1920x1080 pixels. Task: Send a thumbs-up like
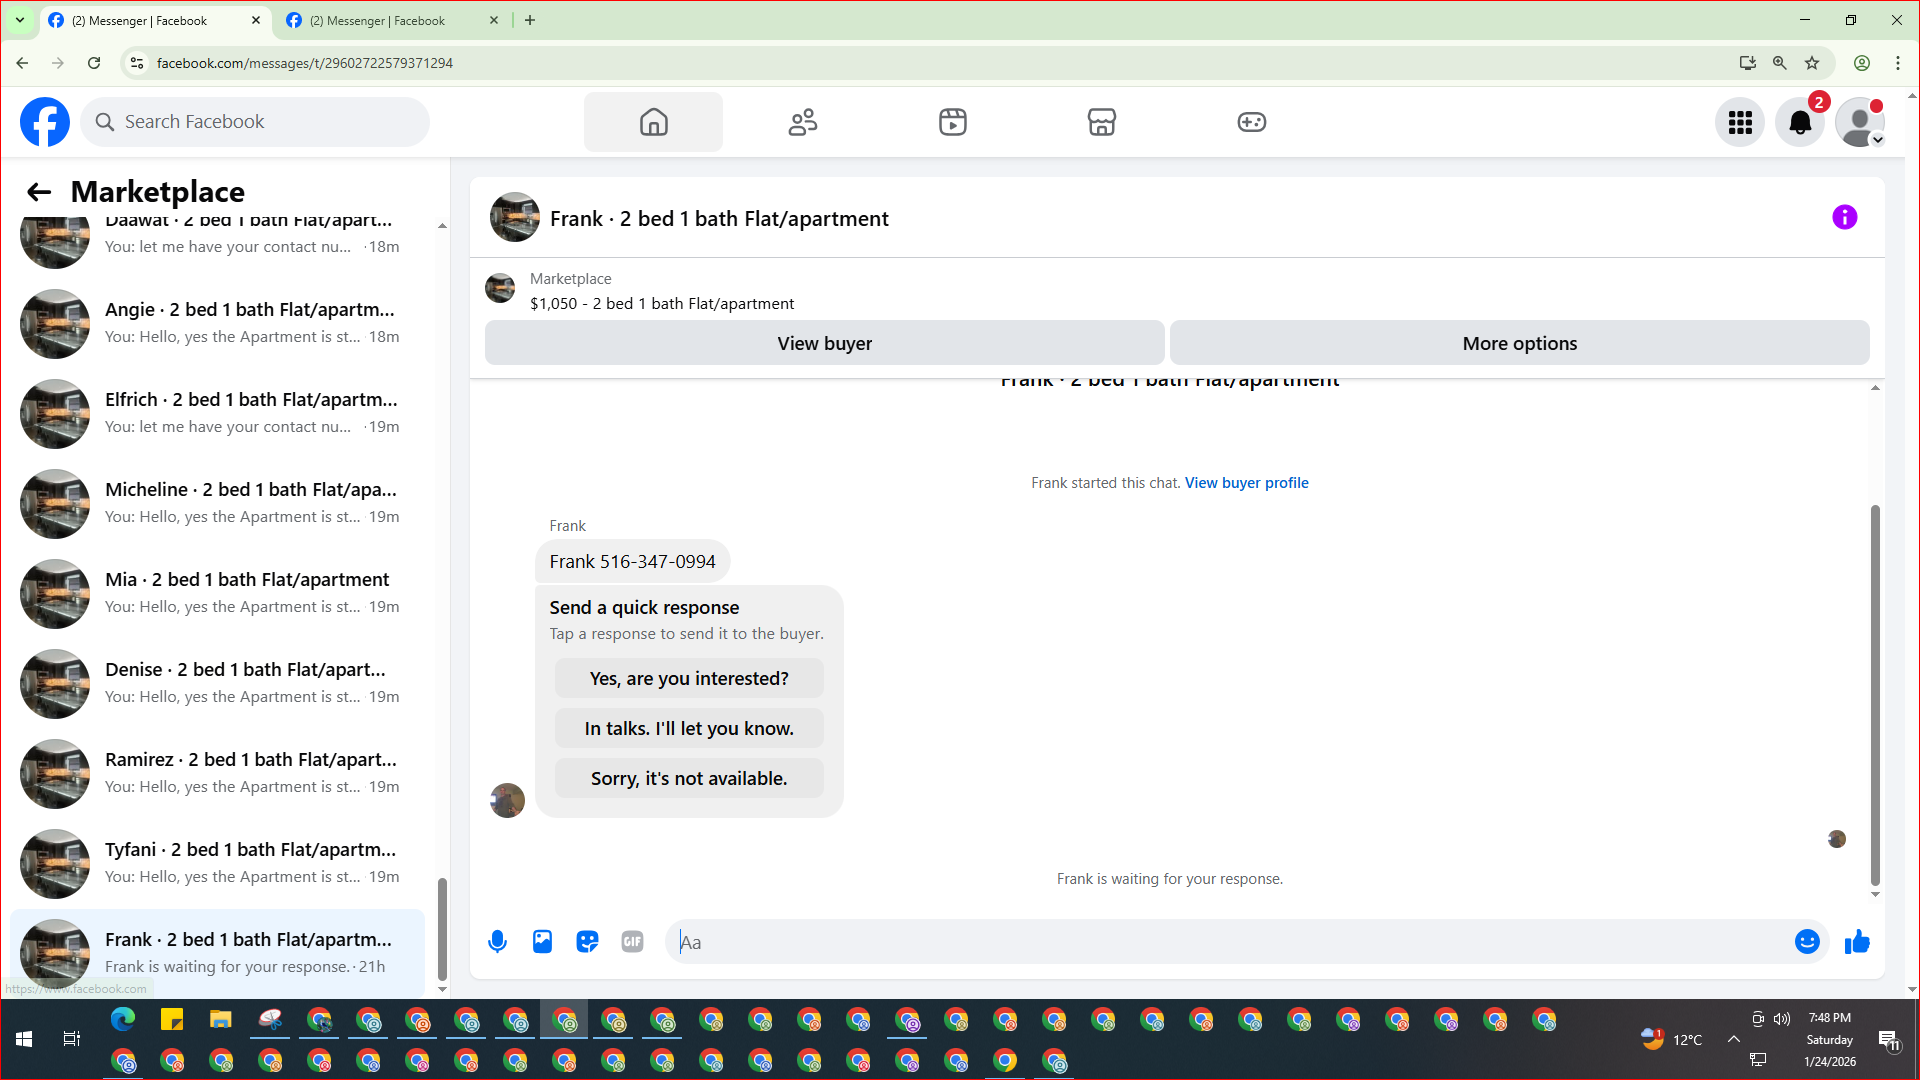click(1857, 941)
